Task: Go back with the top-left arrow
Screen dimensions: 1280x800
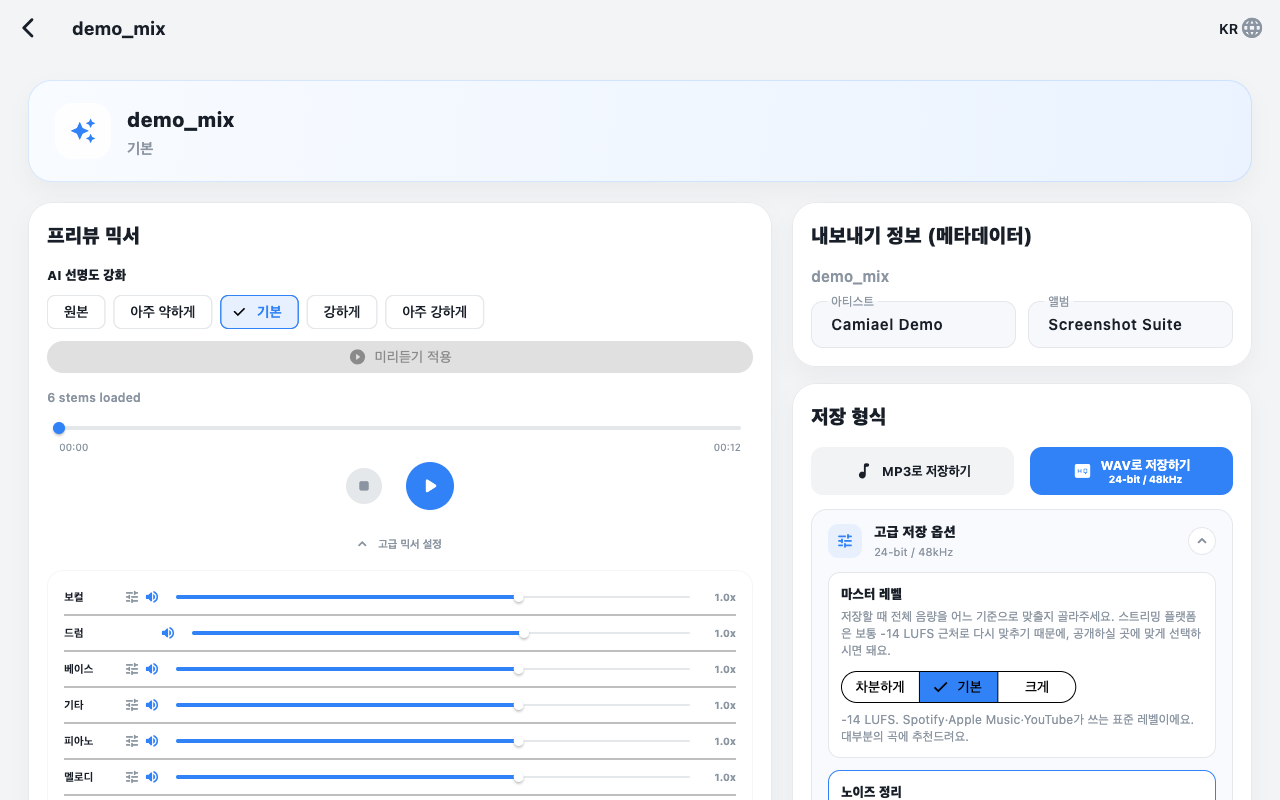Action: pos(28,28)
